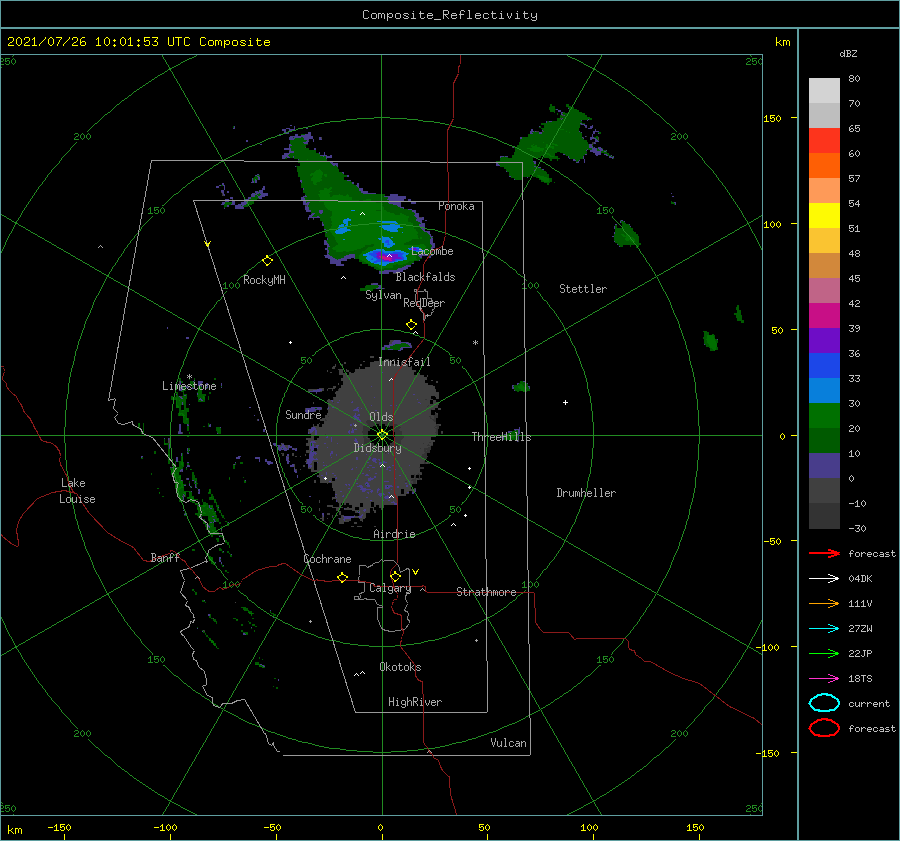This screenshot has width=900, height=841.
Task: Click the Airdrie label
Action: pyautogui.click(x=394, y=534)
